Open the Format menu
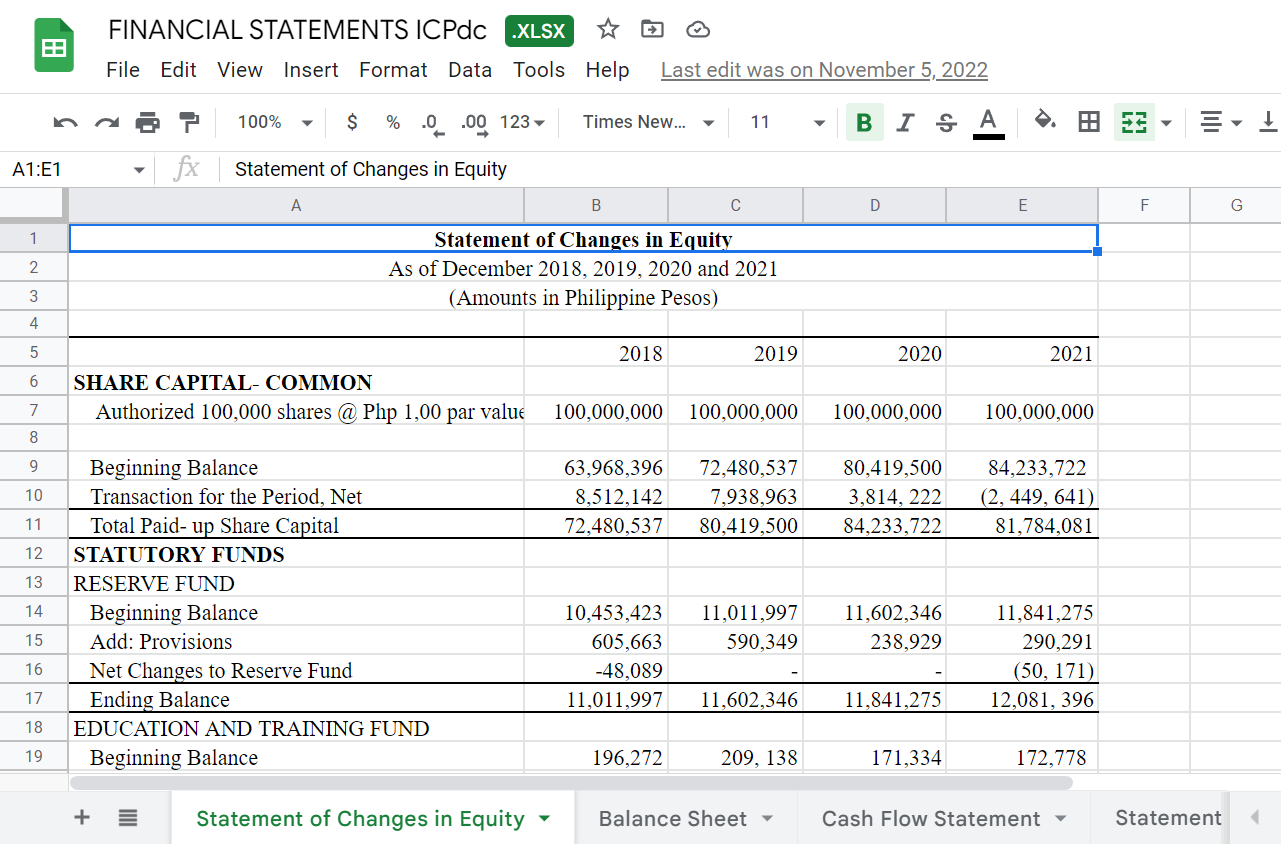 point(393,70)
